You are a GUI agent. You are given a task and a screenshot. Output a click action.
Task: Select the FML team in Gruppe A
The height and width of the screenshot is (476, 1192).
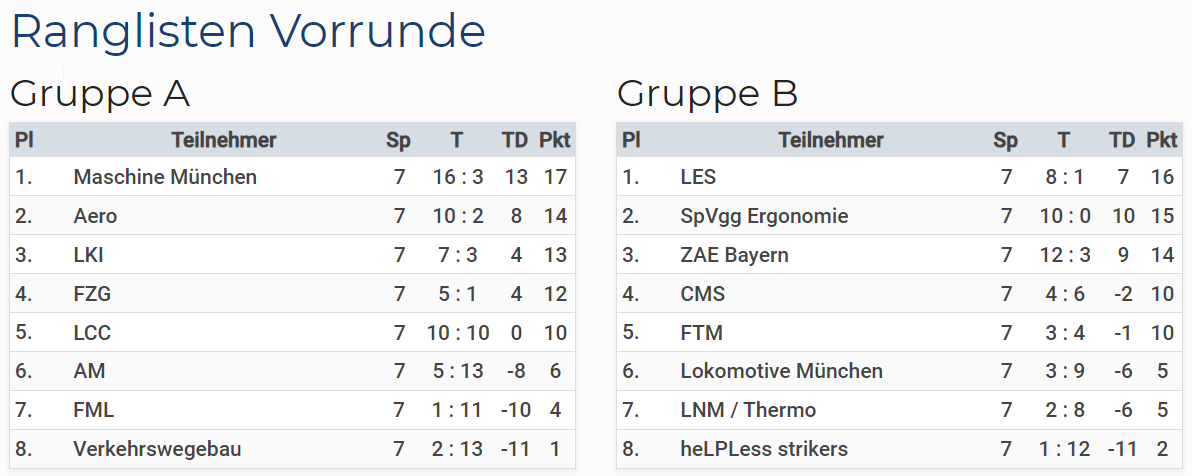94,411
